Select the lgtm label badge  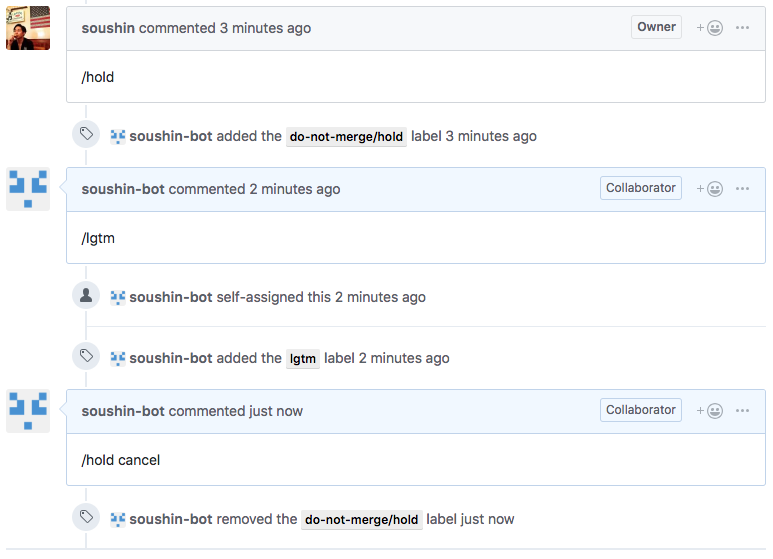point(303,358)
